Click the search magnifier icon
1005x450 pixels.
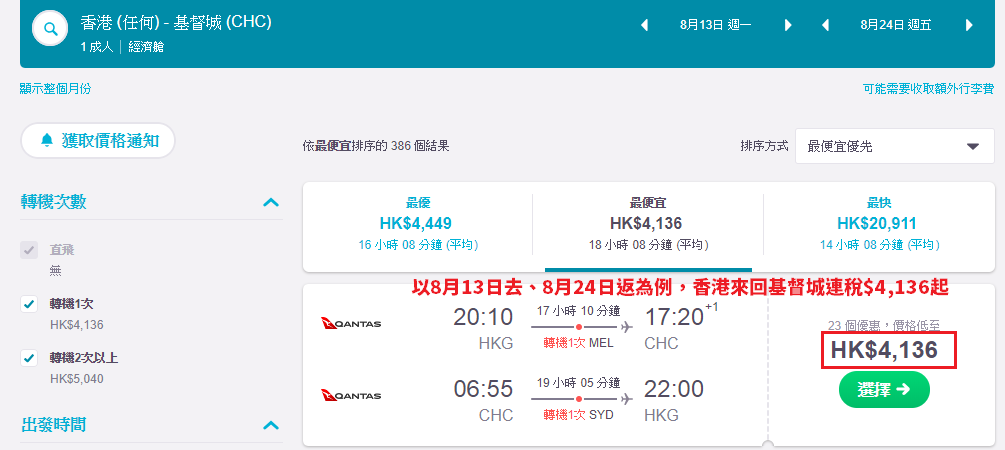pyautogui.click(x=51, y=29)
